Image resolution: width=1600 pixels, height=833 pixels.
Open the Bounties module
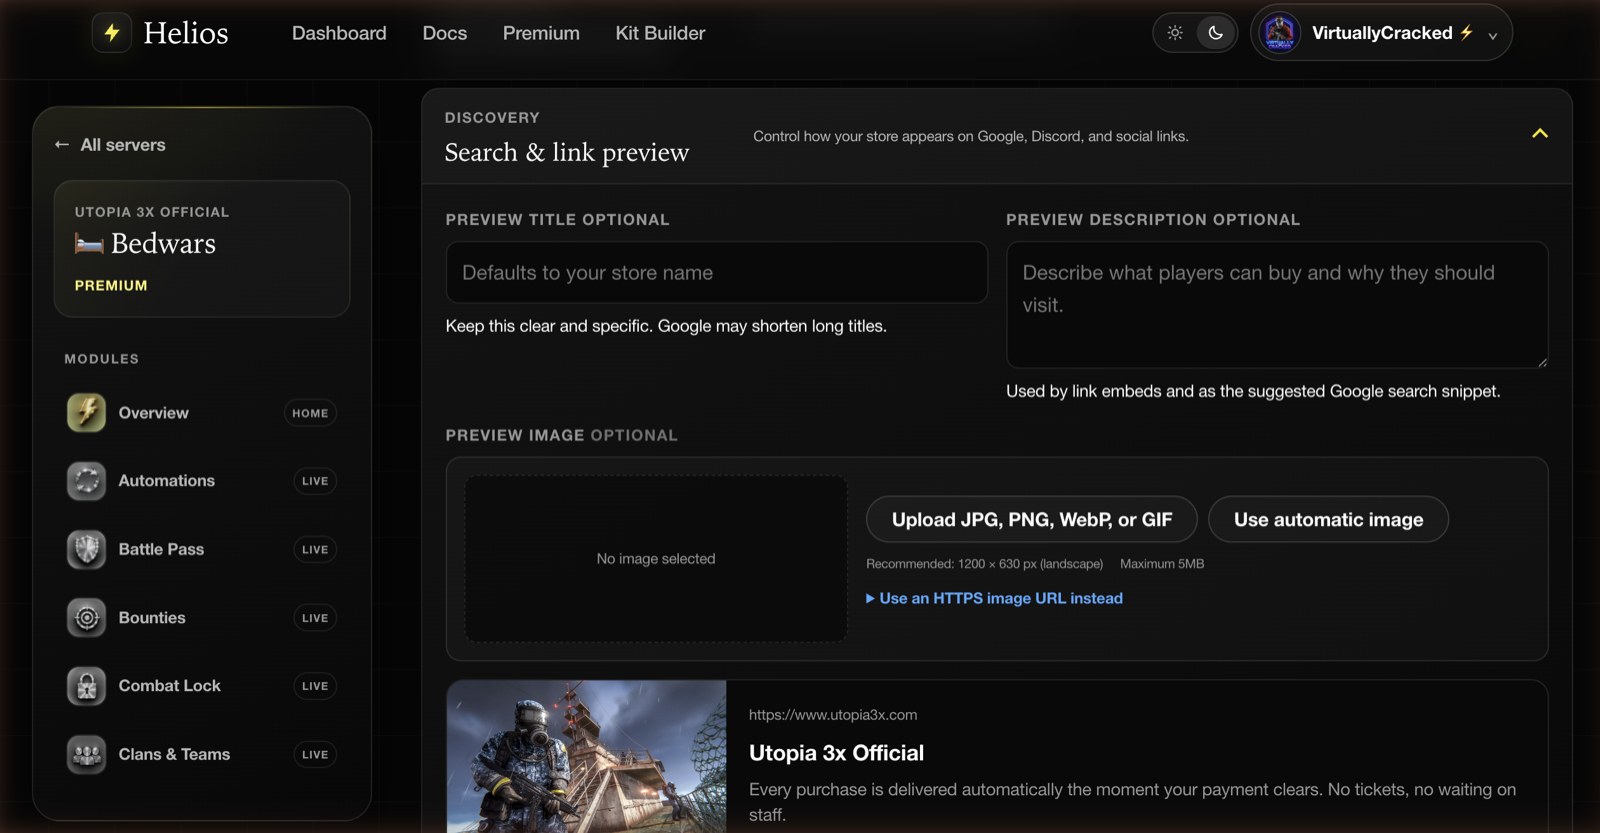tap(201, 618)
